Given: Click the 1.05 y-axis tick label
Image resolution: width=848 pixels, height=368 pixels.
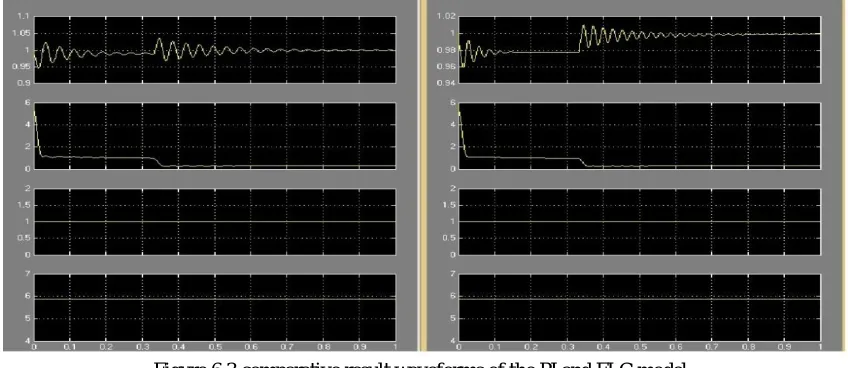Looking at the screenshot, I should click(22, 33).
